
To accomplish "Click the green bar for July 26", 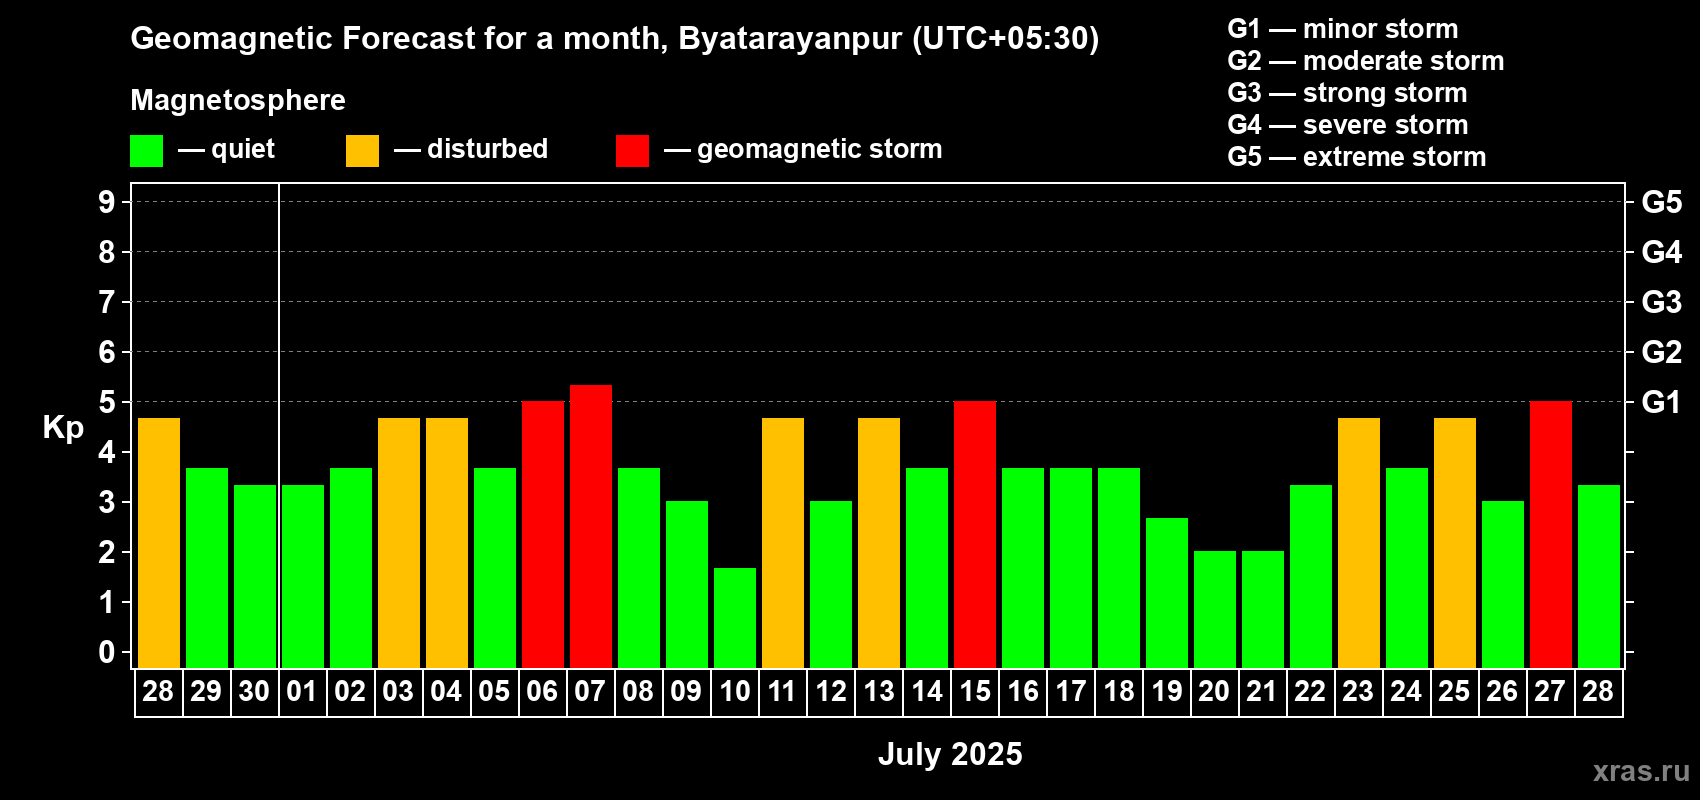I will point(1503,584).
